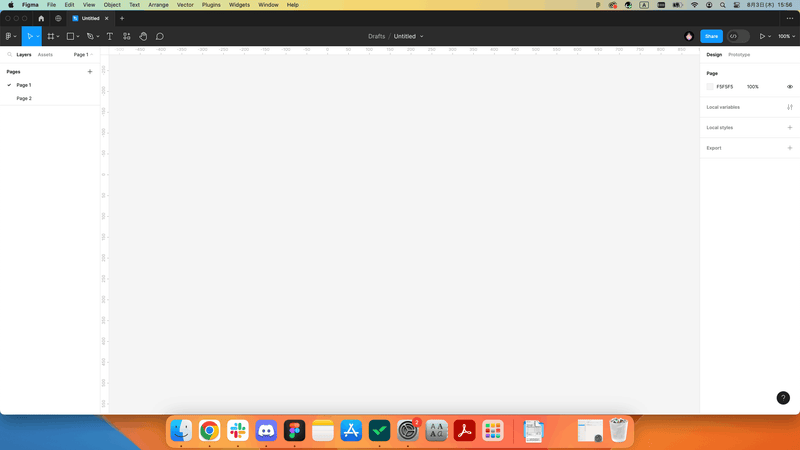The image size is (800, 450).
Task: Close the Untitled file tab
Action: [107, 18]
